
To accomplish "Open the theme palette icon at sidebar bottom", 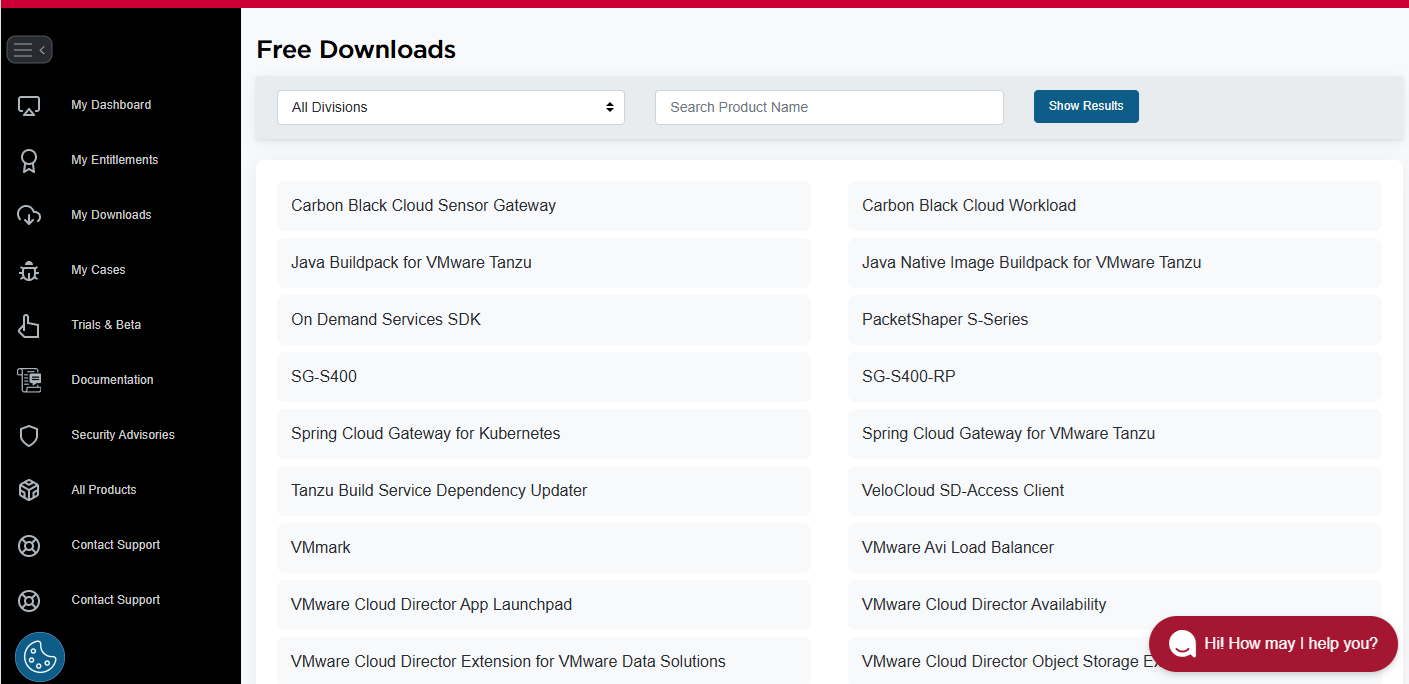I will coord(39,656).
